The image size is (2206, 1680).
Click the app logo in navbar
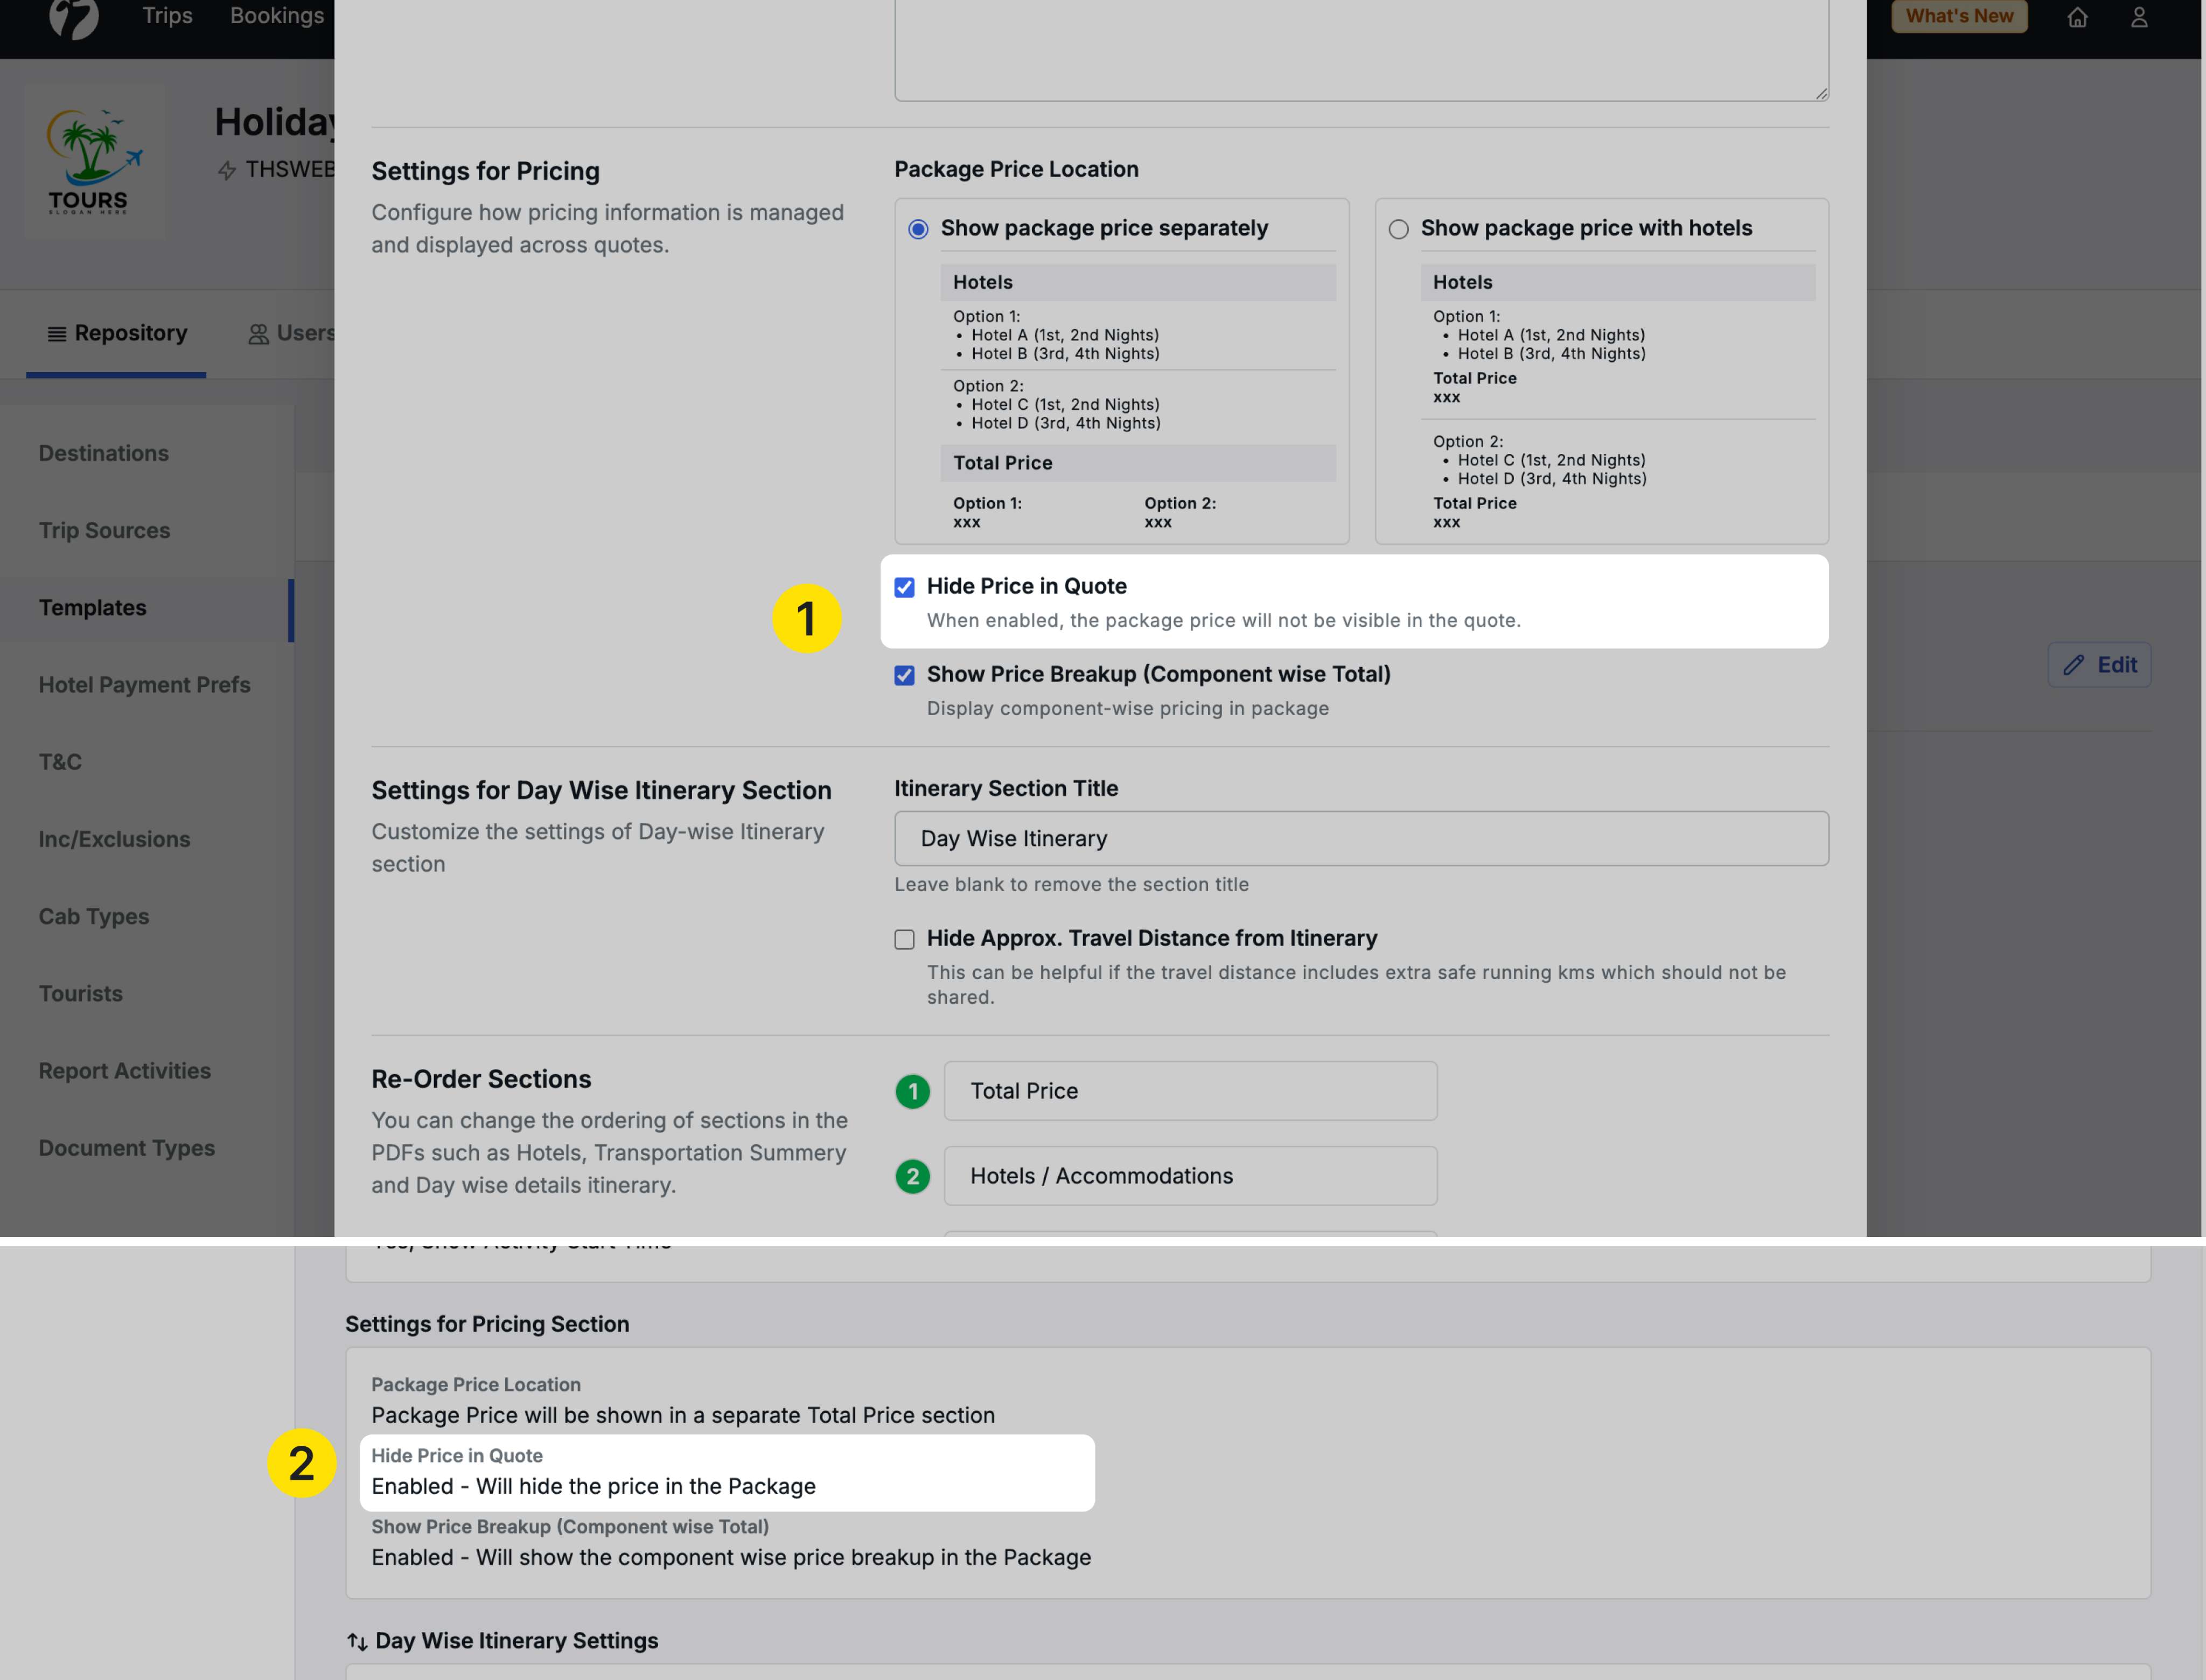pos(74,17)
